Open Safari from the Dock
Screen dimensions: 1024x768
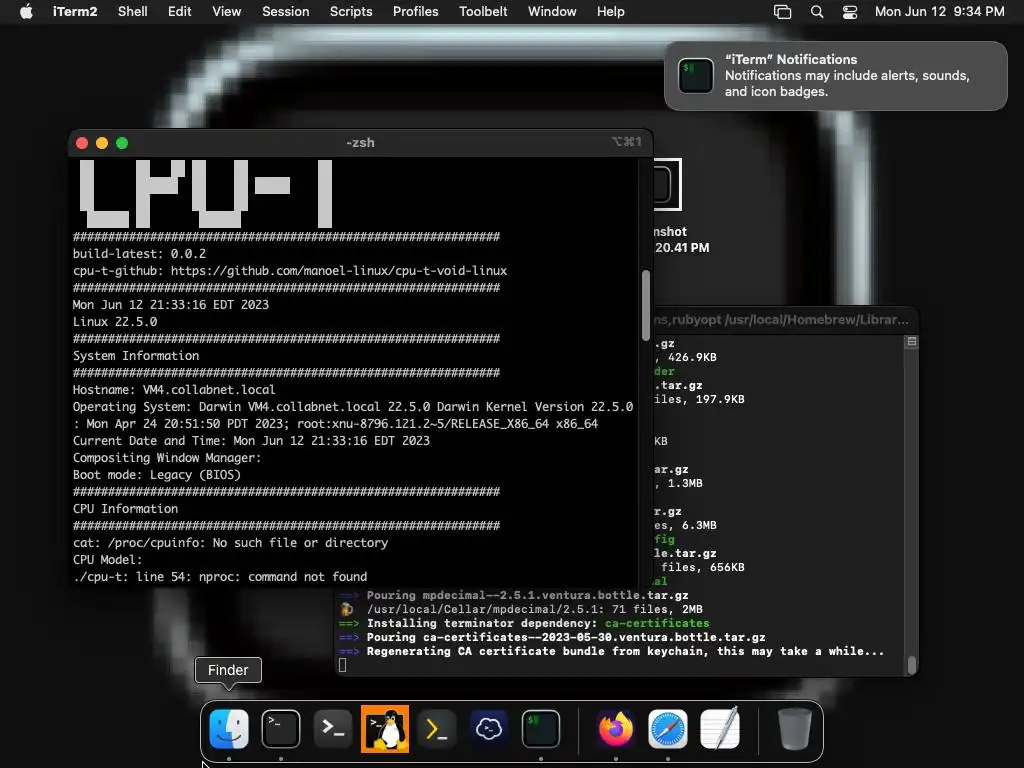tap(667, 728)
